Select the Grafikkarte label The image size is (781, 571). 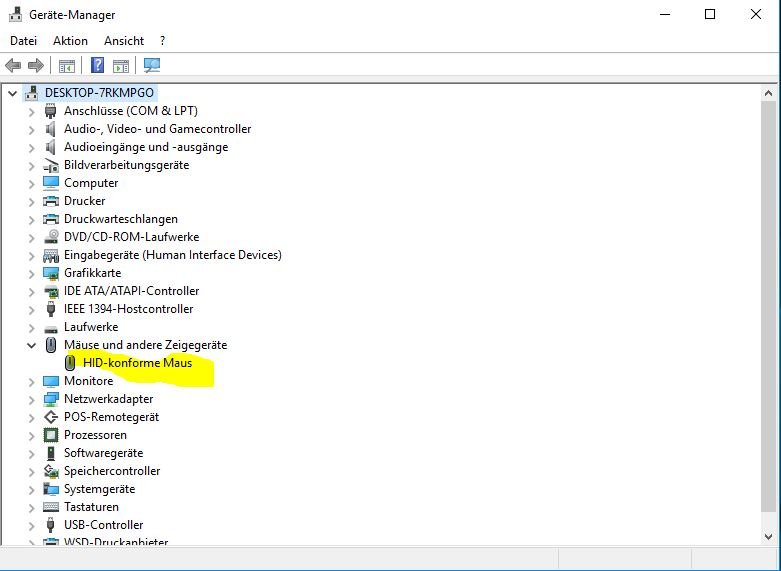tap(93, 273)
